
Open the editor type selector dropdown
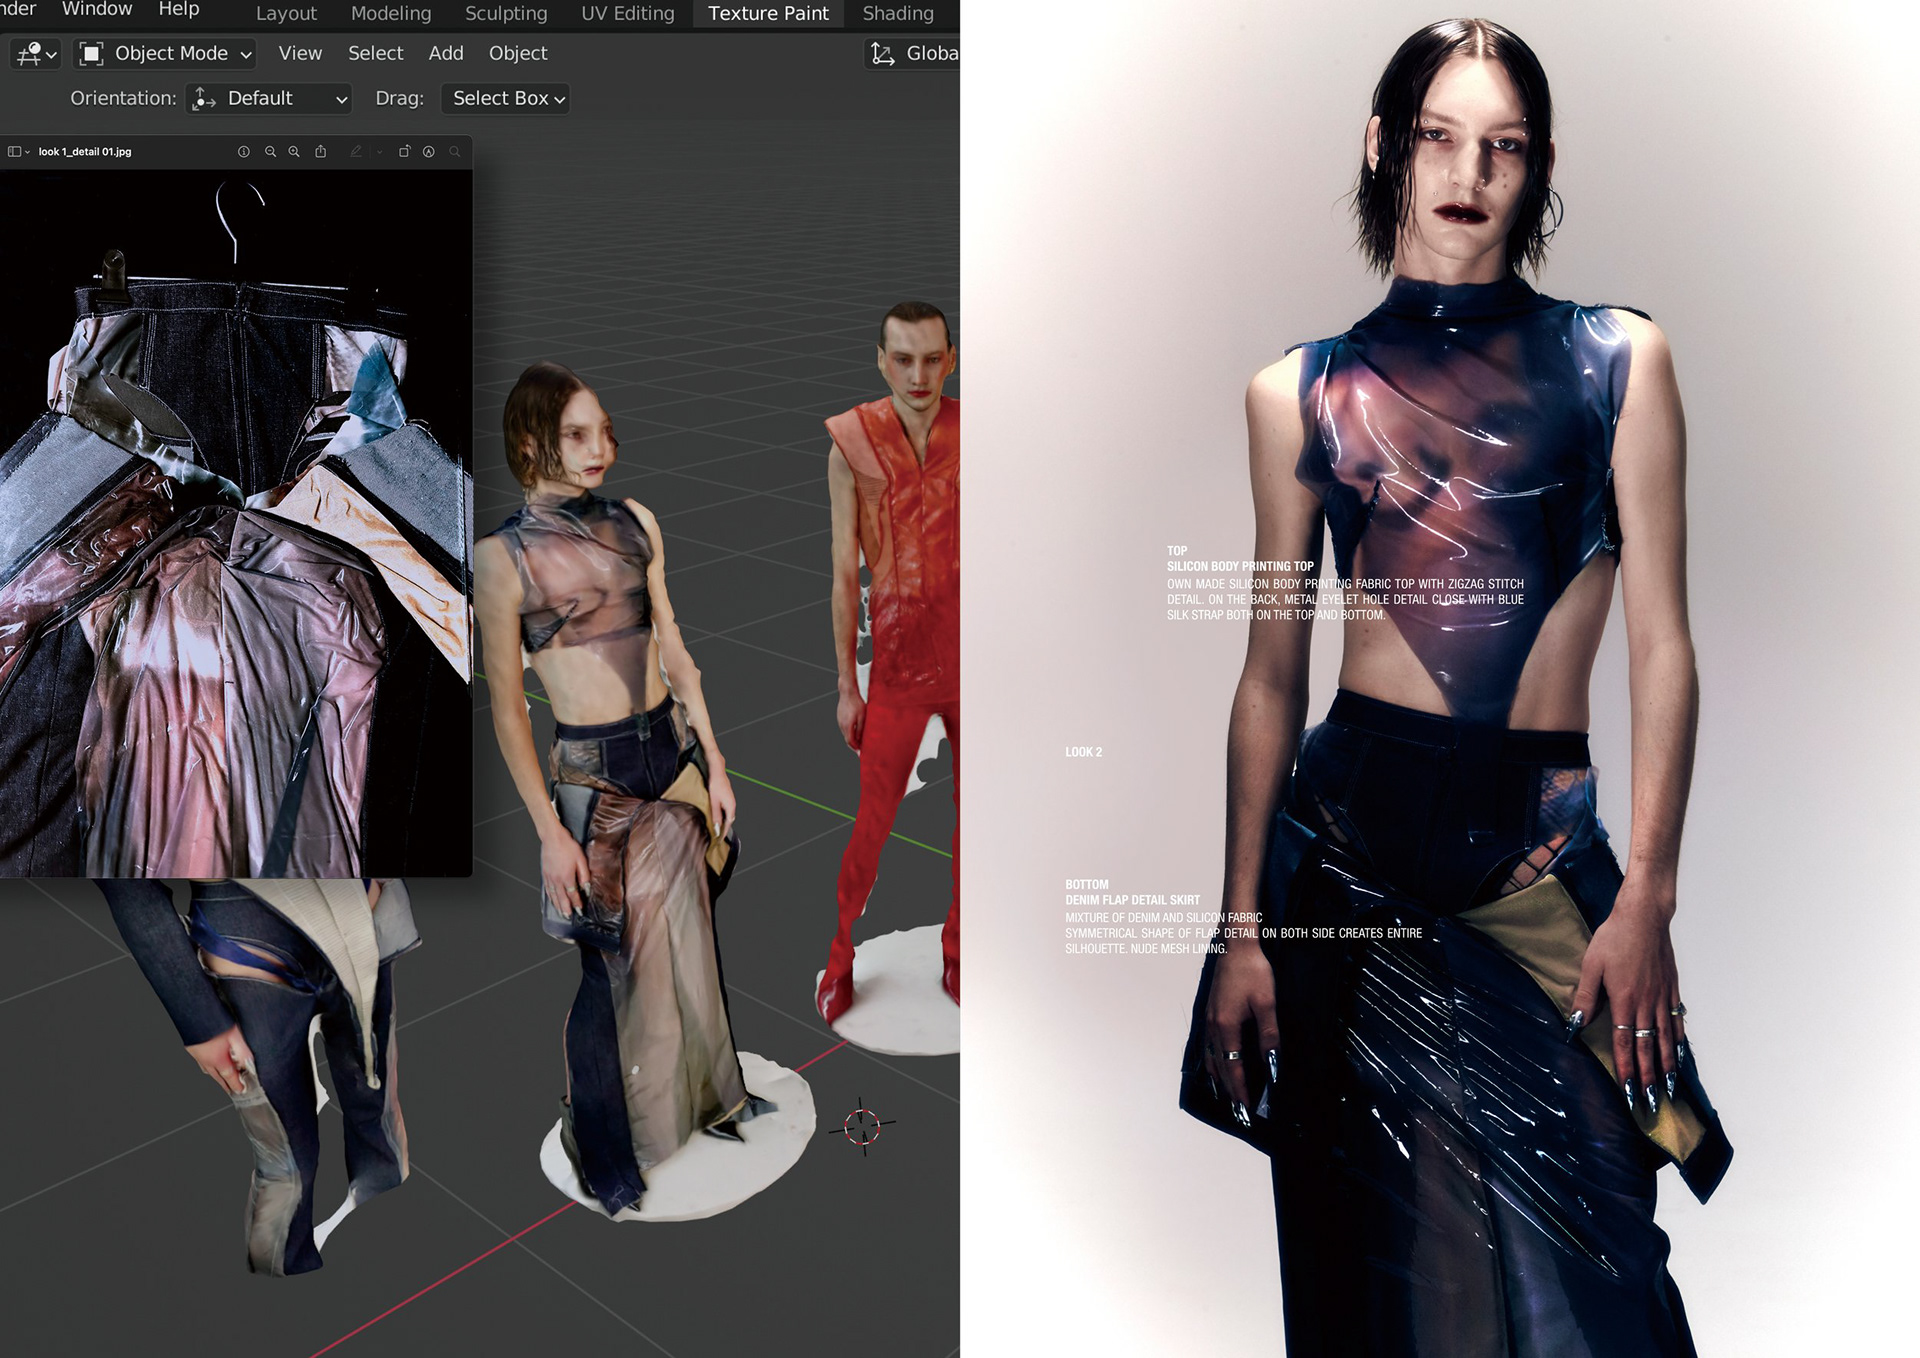pos(37,54)
